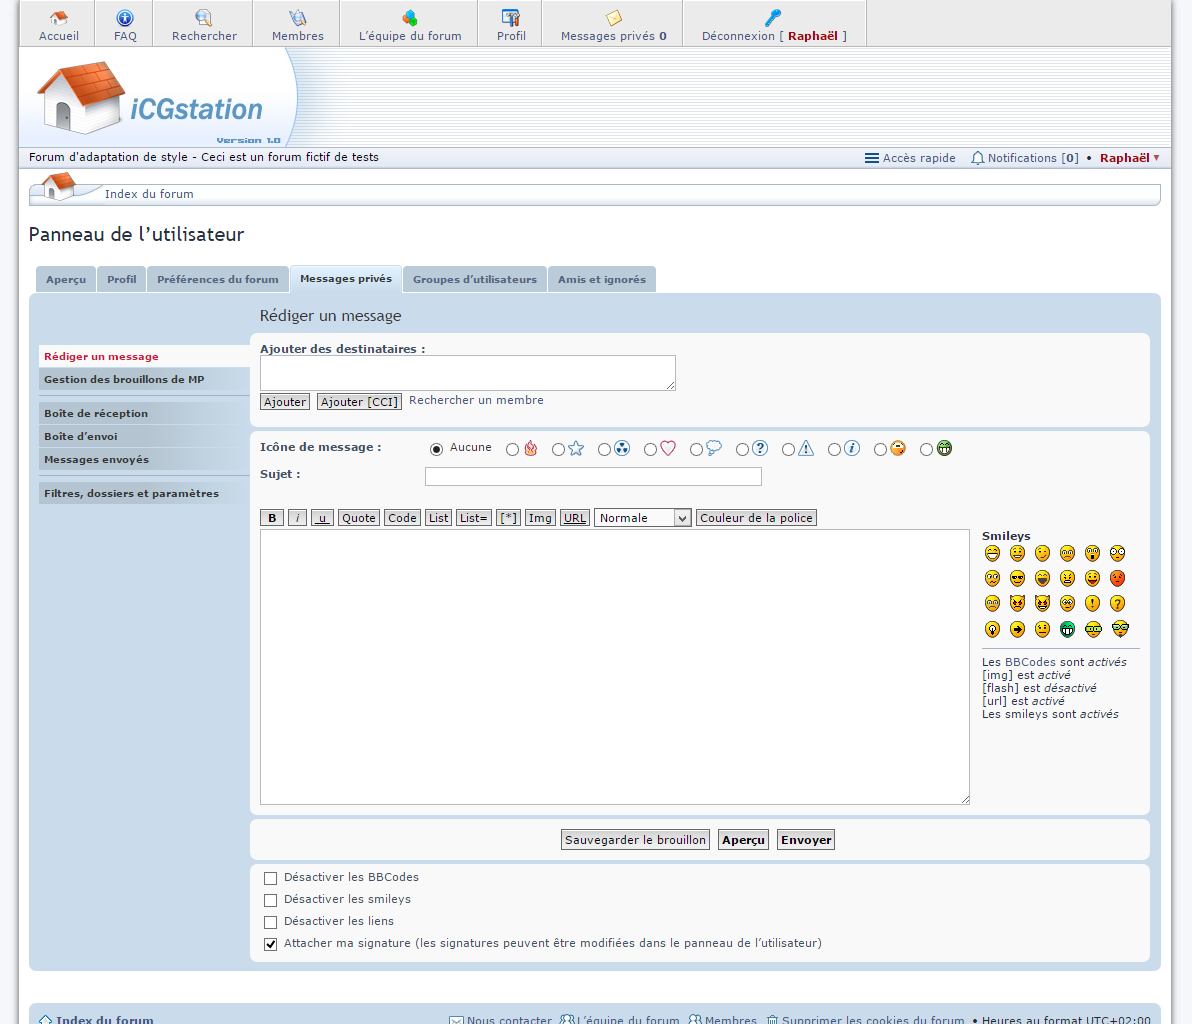
Task: Open the Membres icon
Action: pyautogui.click(x=298, y=18)
